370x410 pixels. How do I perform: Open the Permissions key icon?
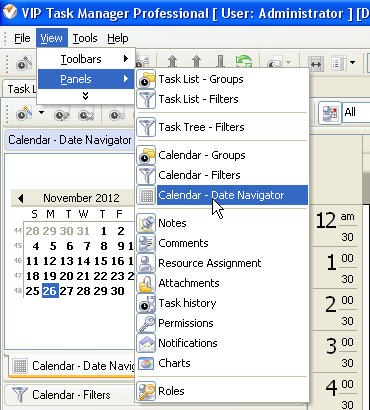146,323
